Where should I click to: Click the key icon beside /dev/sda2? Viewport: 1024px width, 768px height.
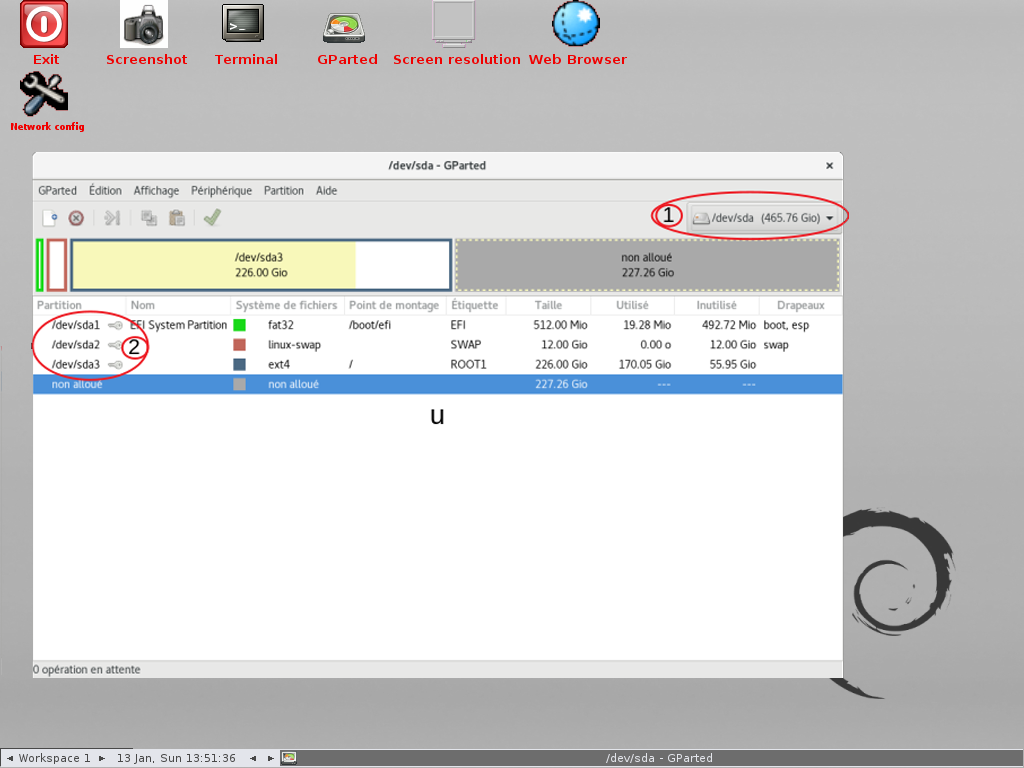(x=114, y=345)
